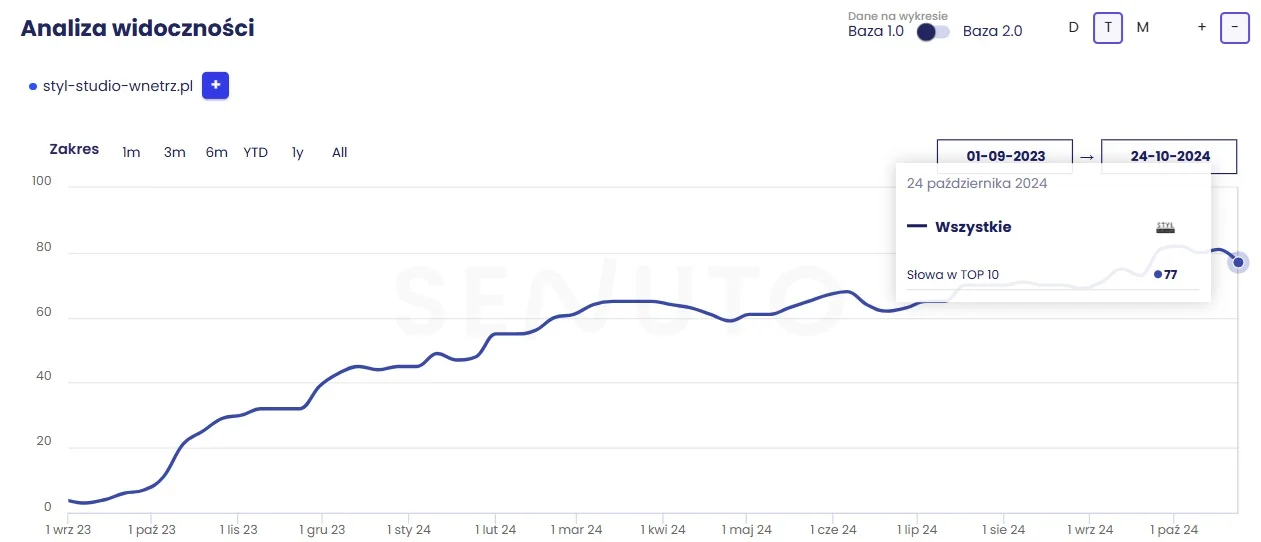Set range to 3m
1261x542 pixels.
click(x=175, y=153)
